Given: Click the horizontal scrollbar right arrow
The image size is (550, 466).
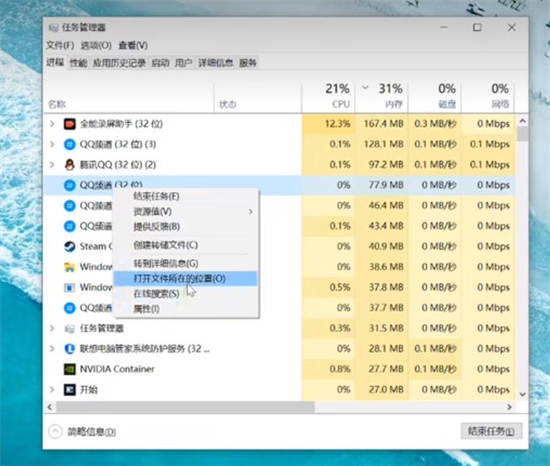Looking at the screenshot, I should pos(509,407).
